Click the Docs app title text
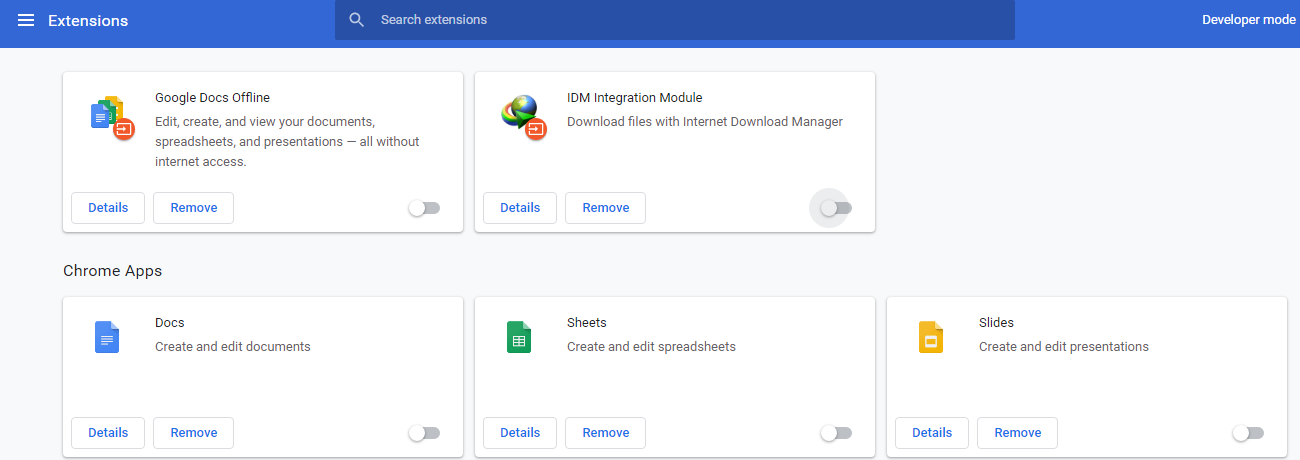The width and height of the screenshot is (1300, 460). (170, 323)
